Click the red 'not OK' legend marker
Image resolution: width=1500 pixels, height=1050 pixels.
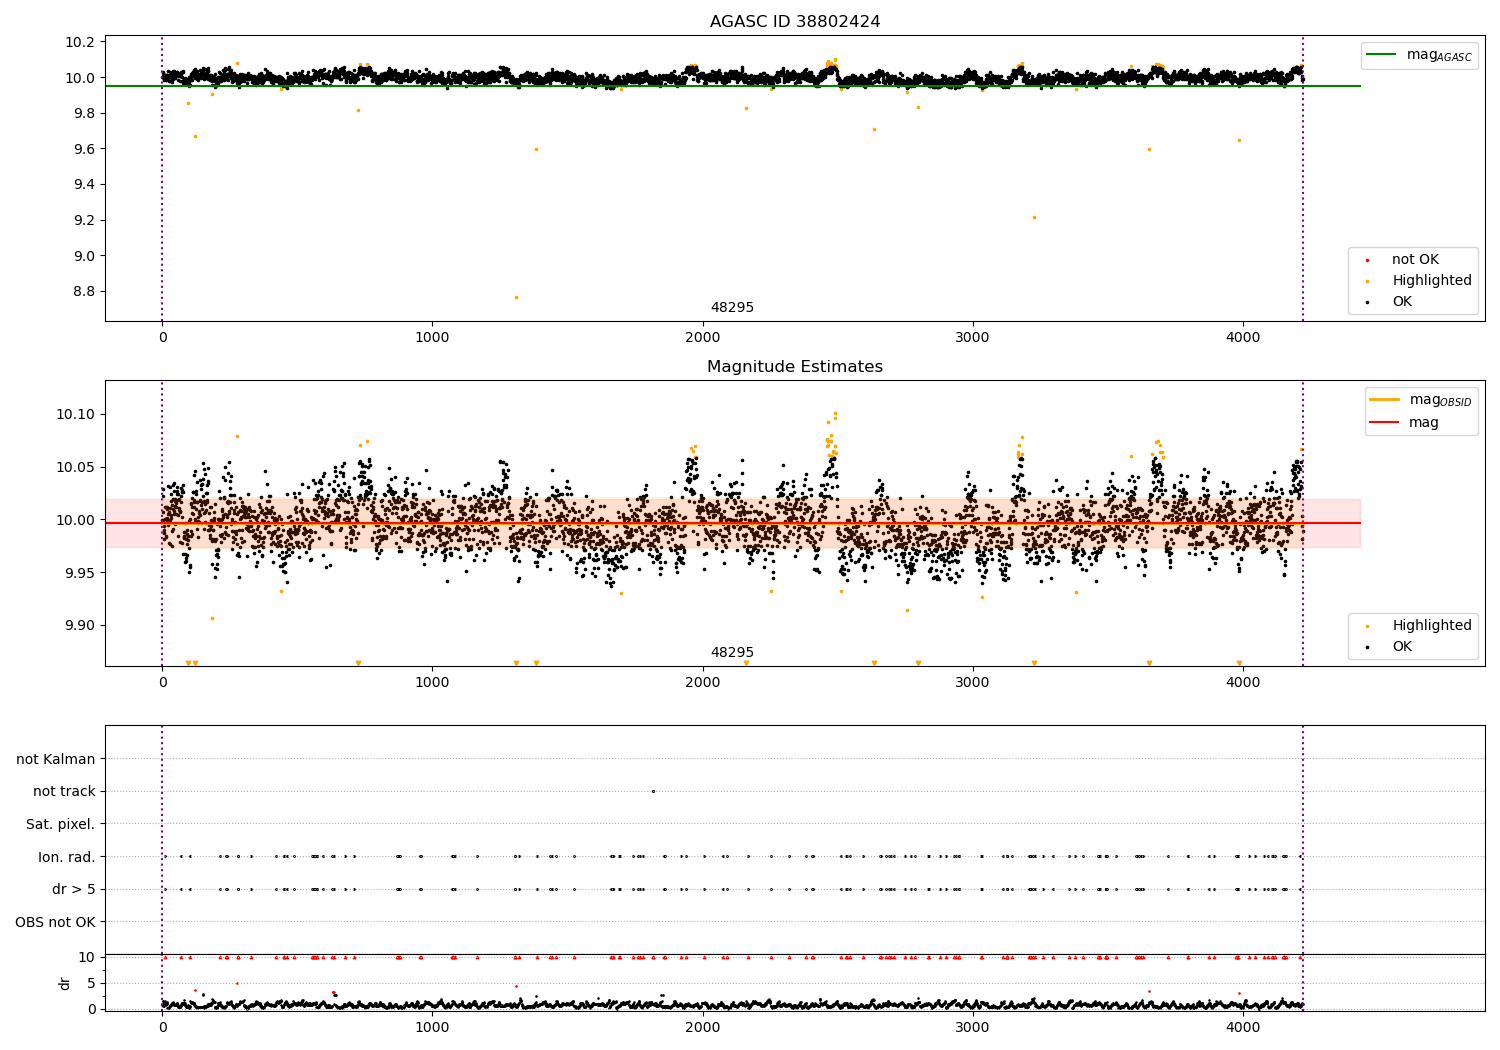tap(1367, 260)
